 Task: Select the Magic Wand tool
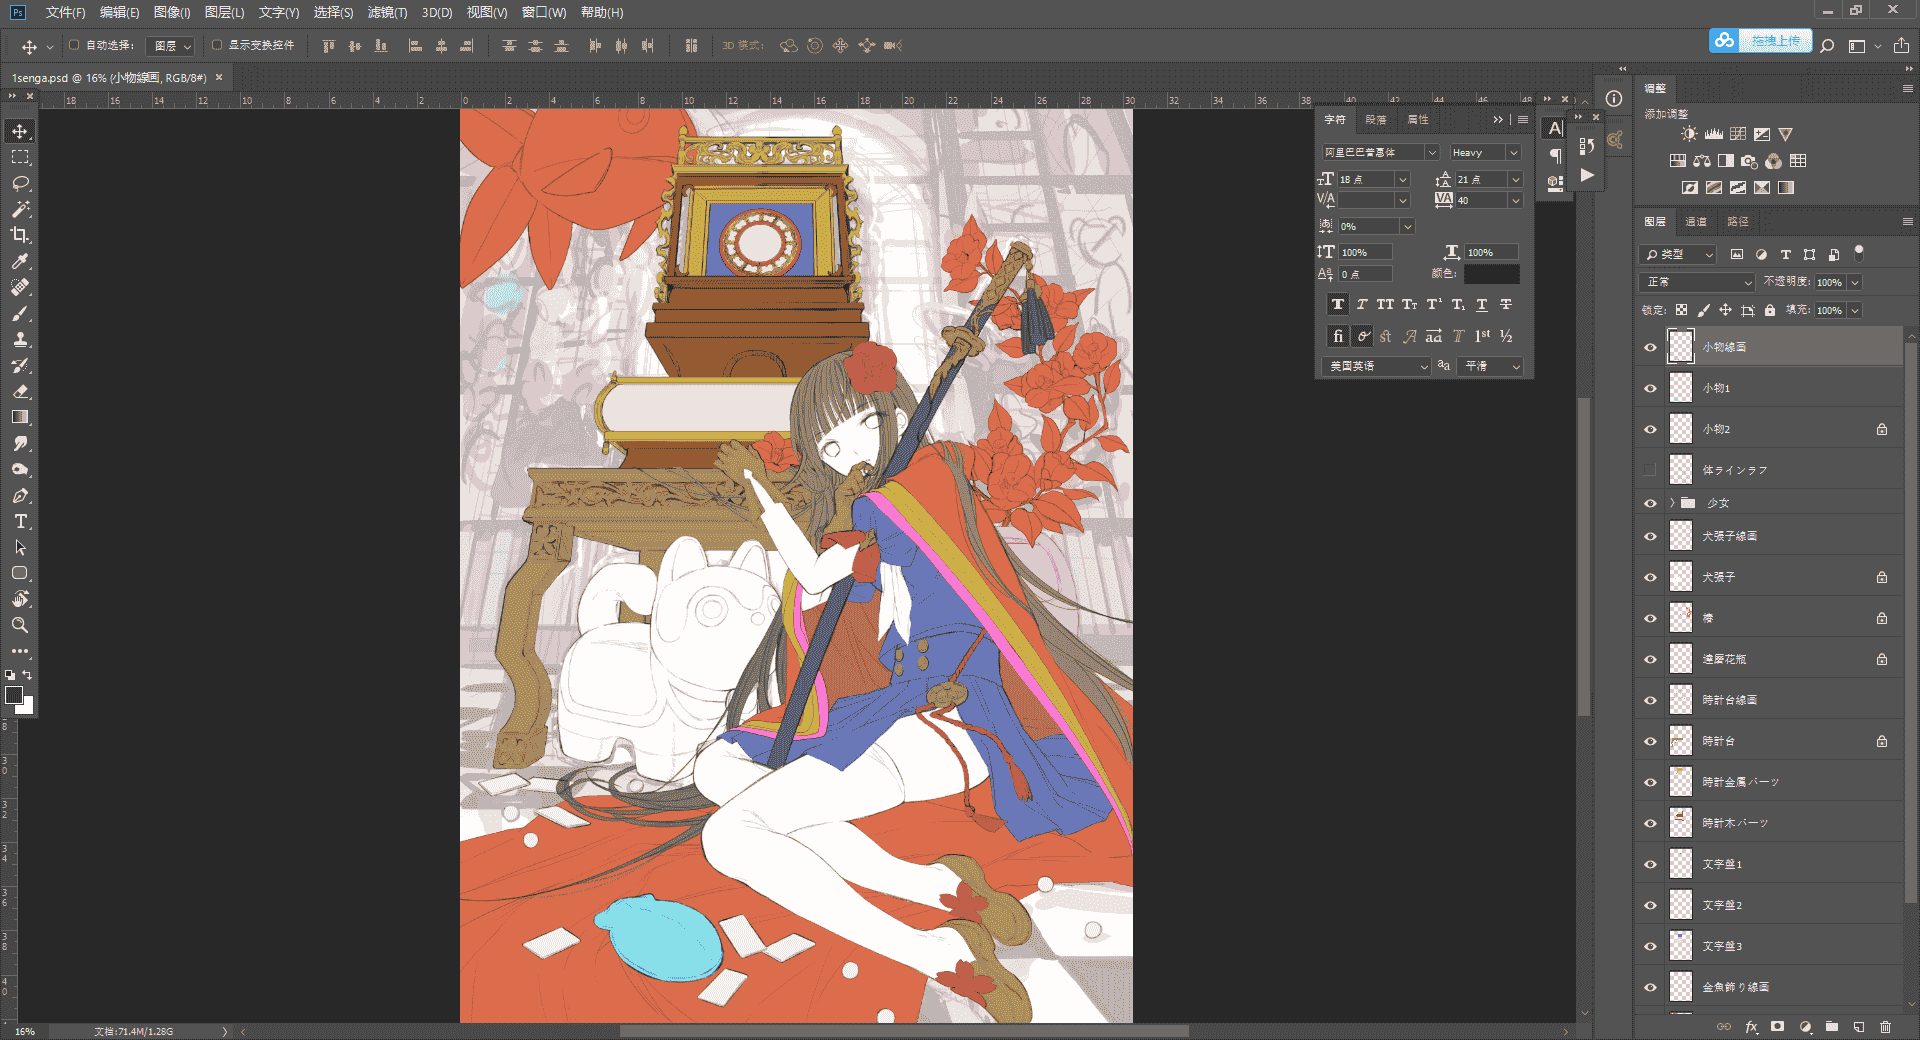(20, 210)
